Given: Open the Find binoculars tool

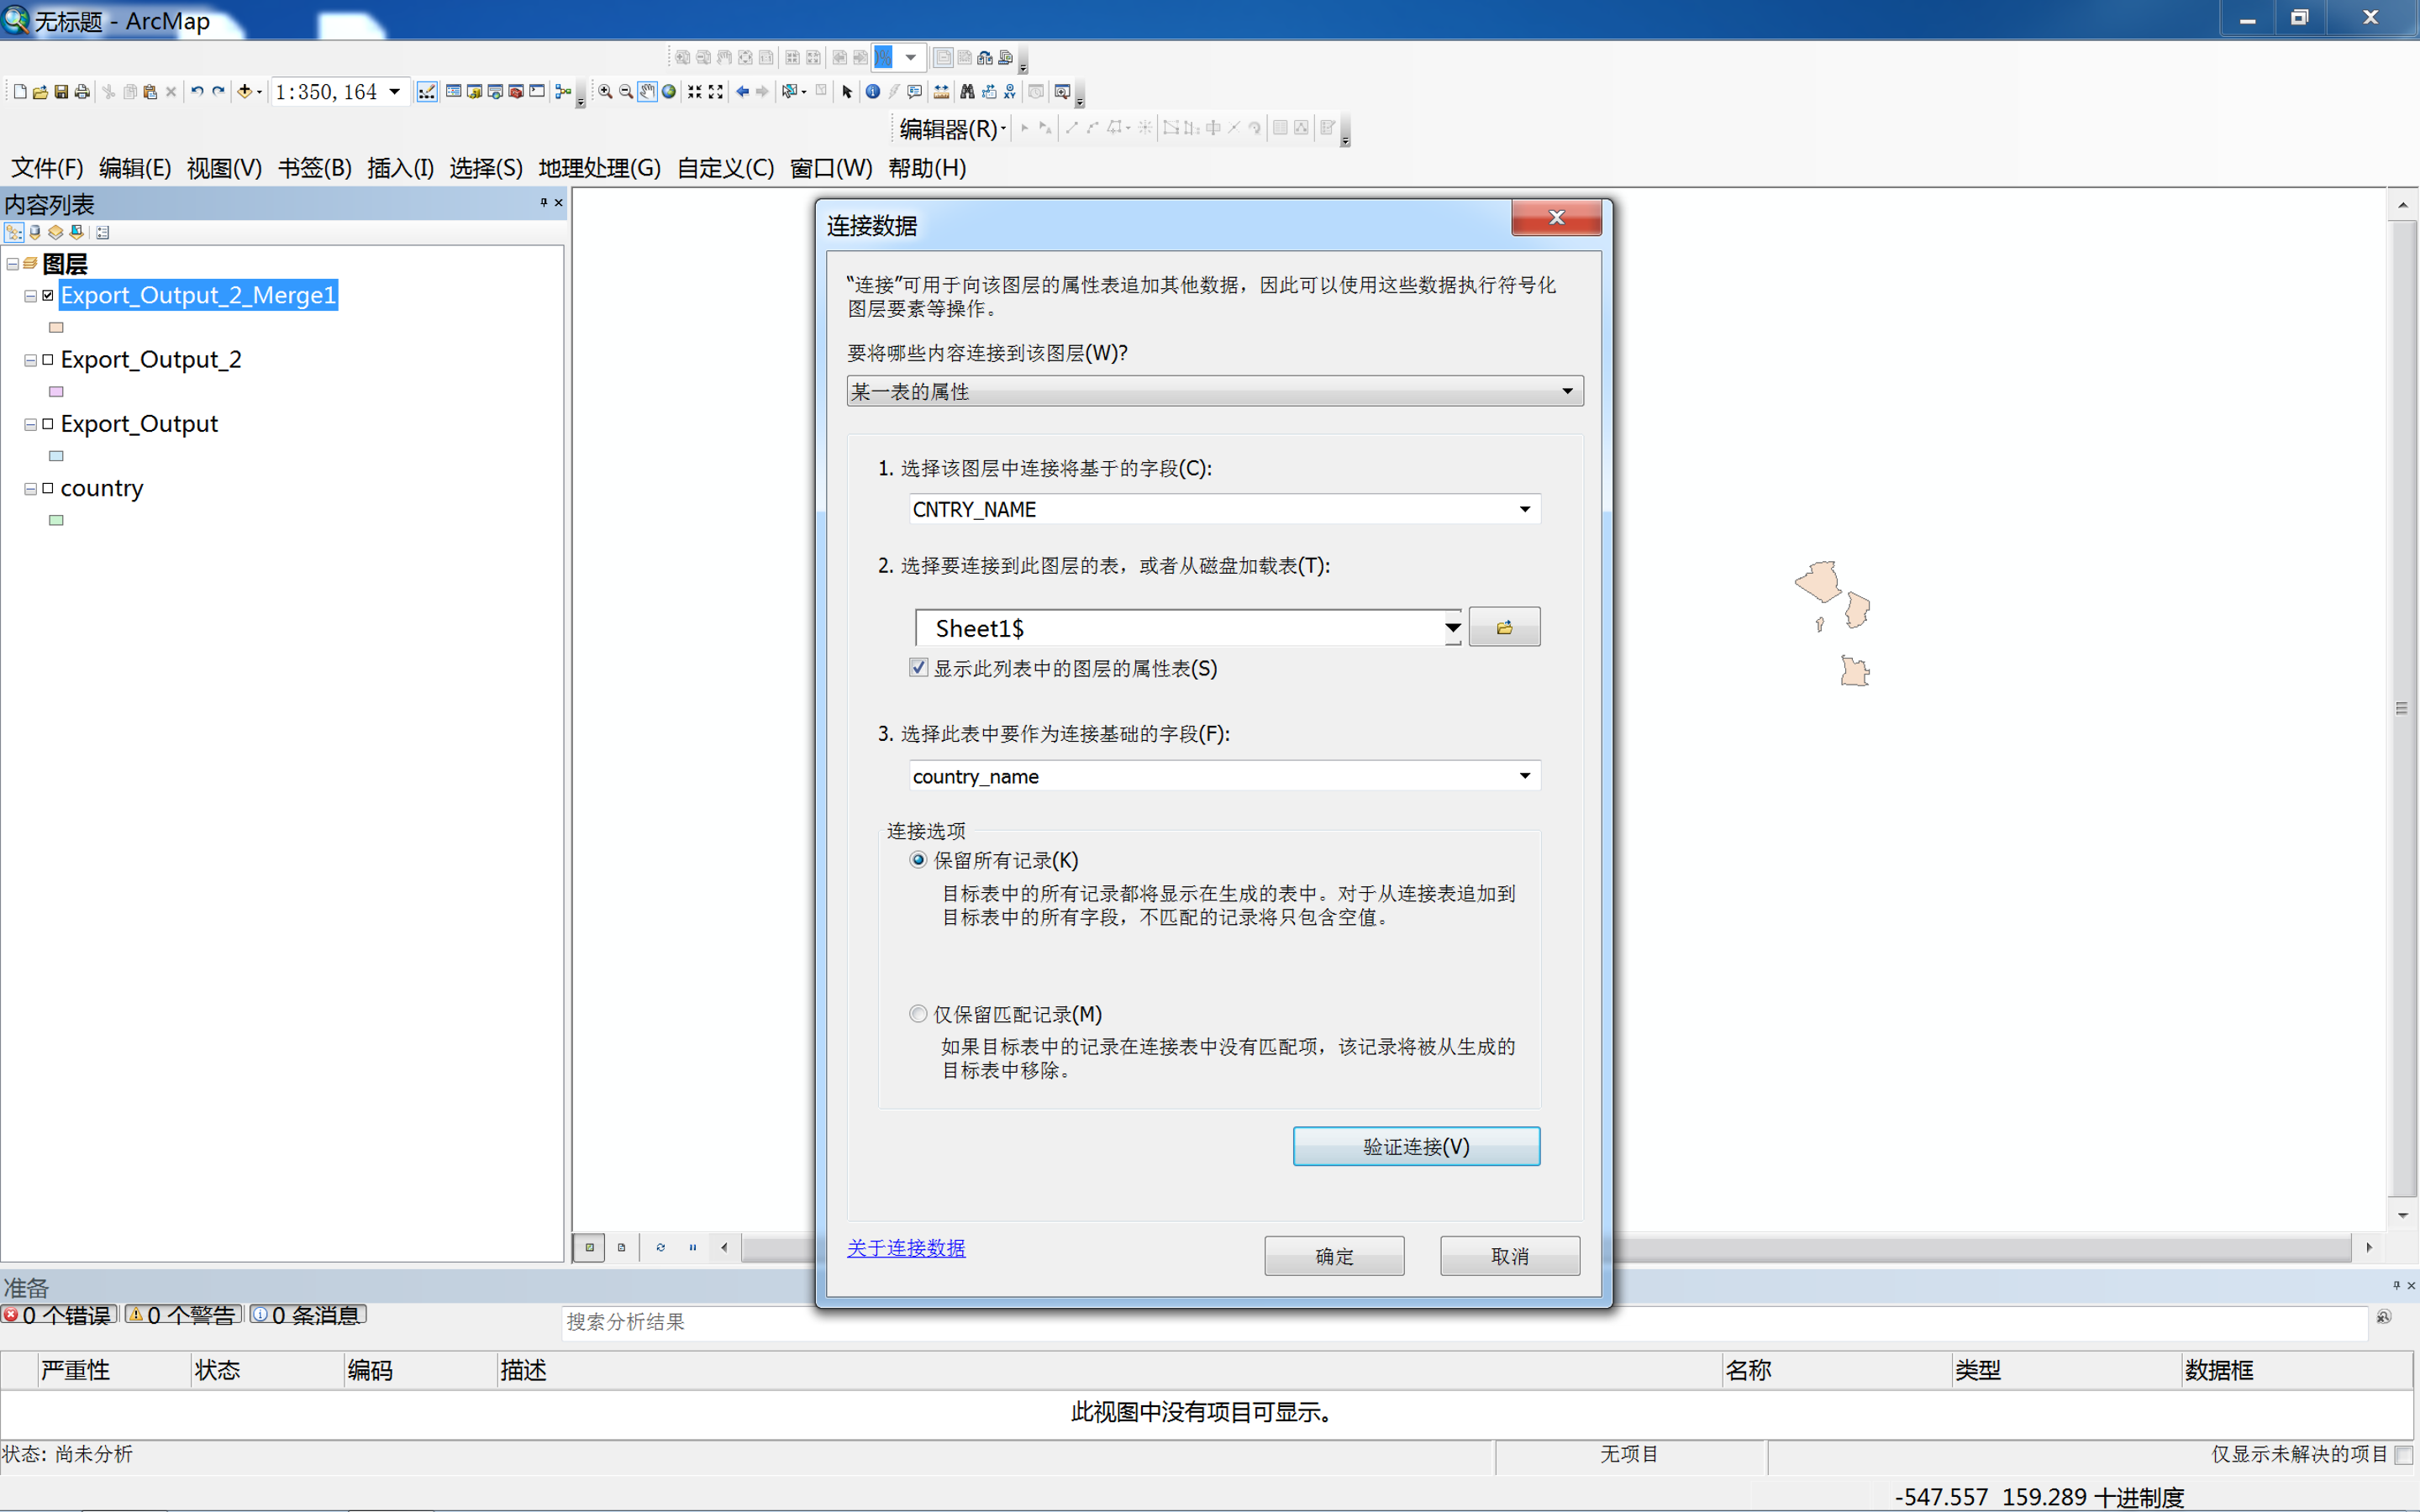Looking at the screenshot, I should click(x=967, y=92).
